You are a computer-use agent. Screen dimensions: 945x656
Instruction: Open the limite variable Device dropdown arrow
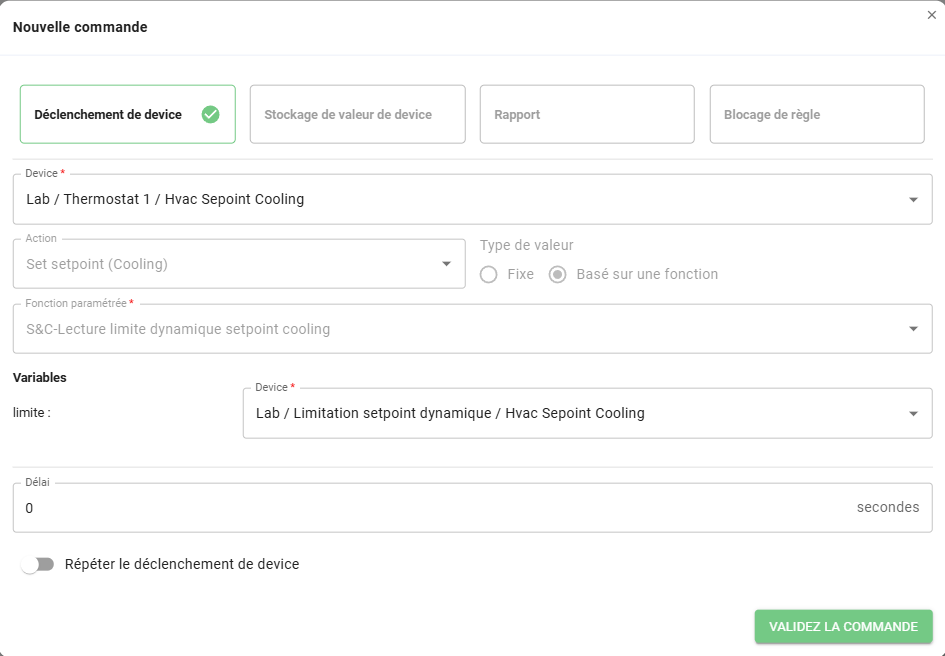(913, 414)
